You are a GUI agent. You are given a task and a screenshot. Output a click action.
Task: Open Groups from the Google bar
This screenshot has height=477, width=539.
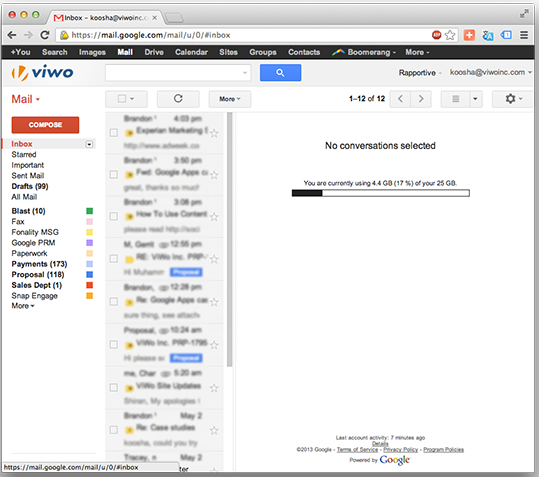pos(263,52)
